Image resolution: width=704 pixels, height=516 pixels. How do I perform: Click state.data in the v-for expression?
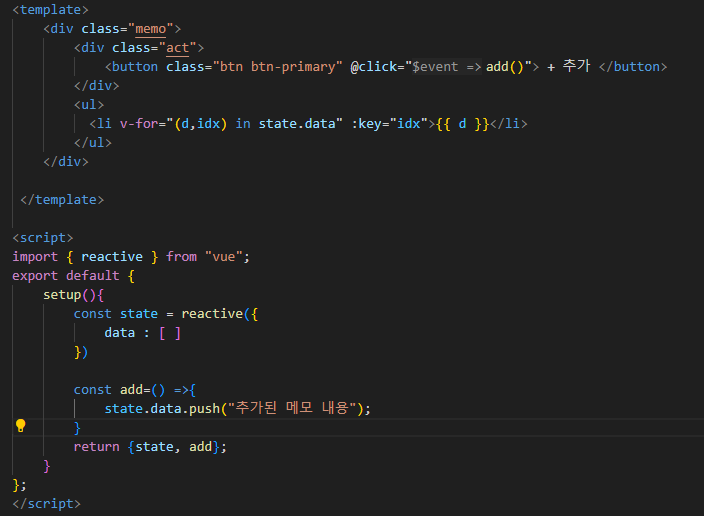[297, 123]
